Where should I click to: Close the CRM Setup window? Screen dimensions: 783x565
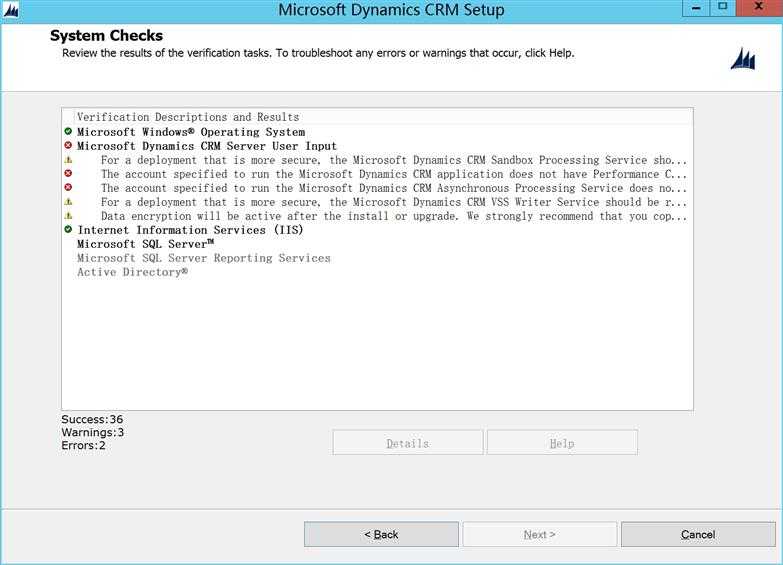(x=759, y=8)
